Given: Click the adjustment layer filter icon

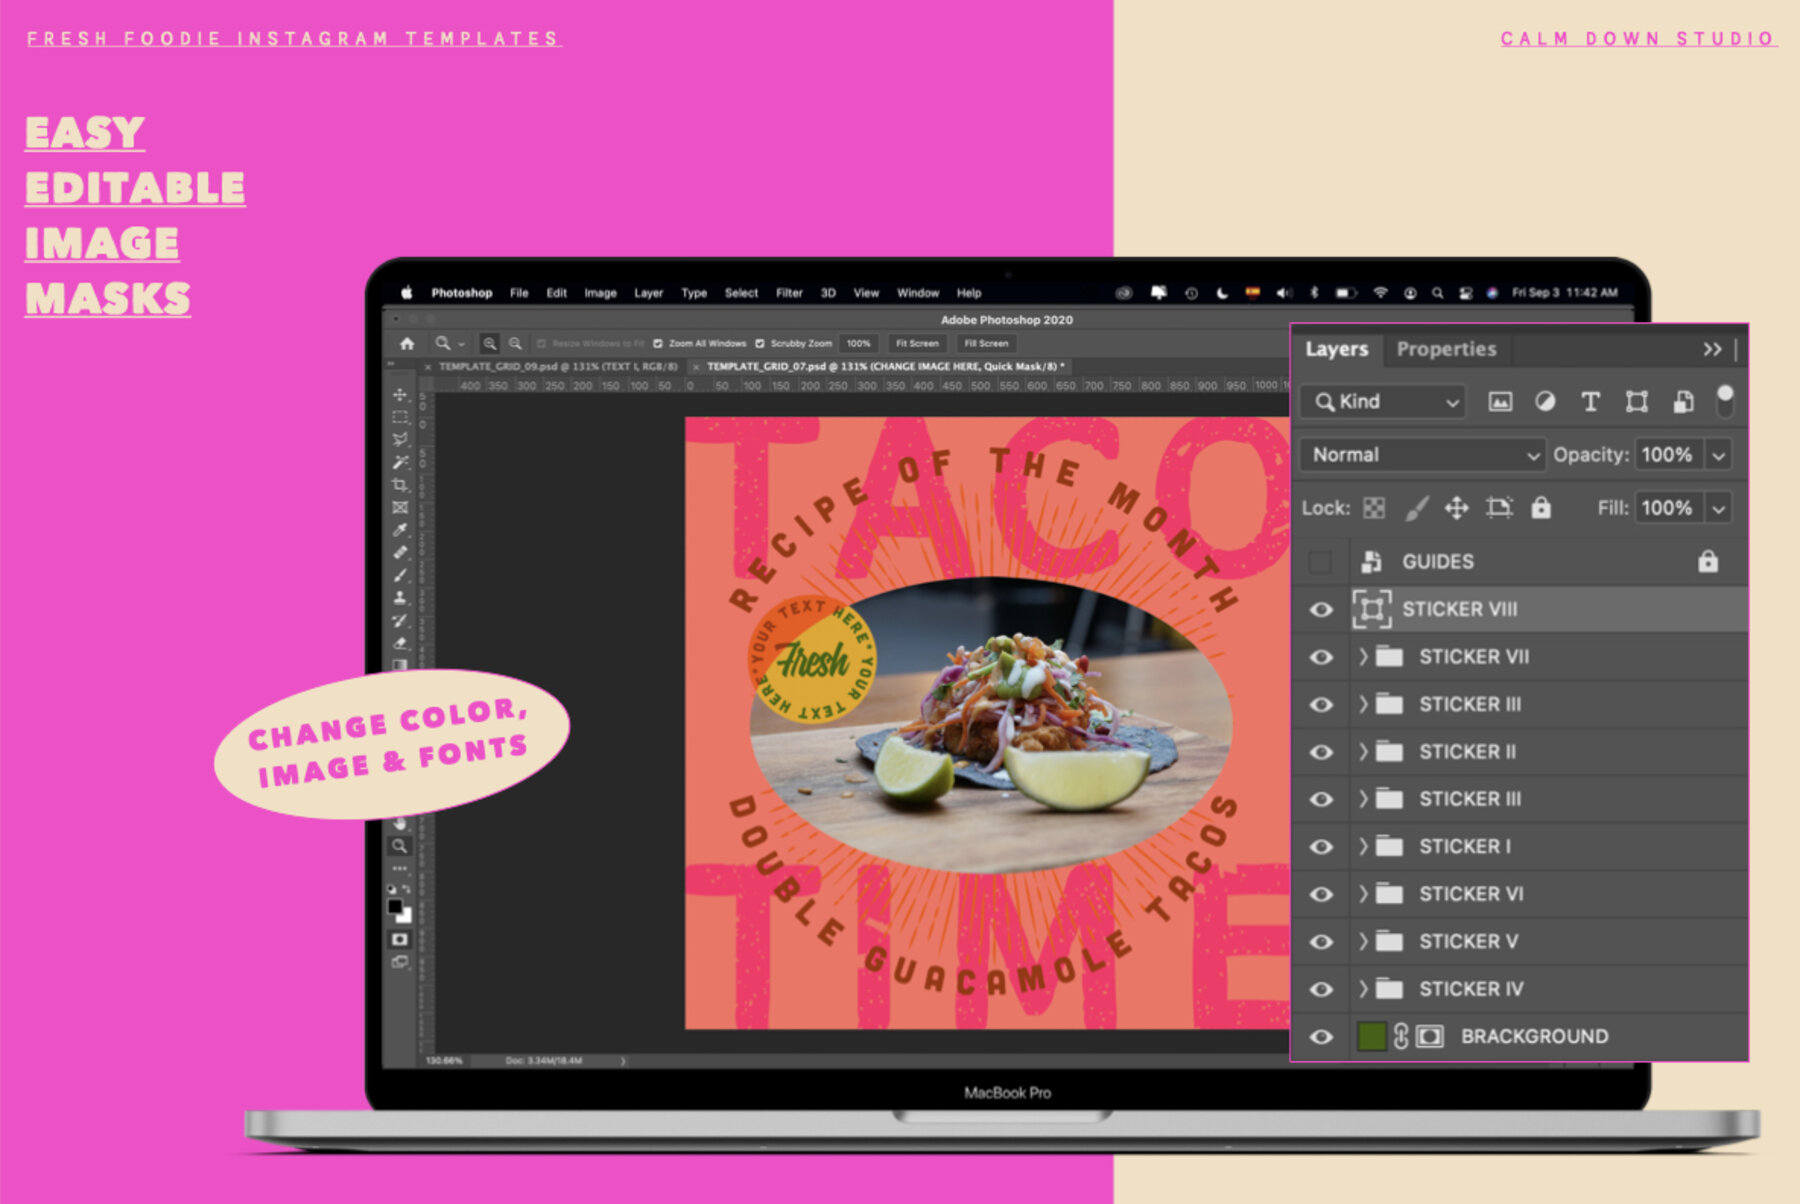Looking at the screenshot, I should coord(1545,402).
